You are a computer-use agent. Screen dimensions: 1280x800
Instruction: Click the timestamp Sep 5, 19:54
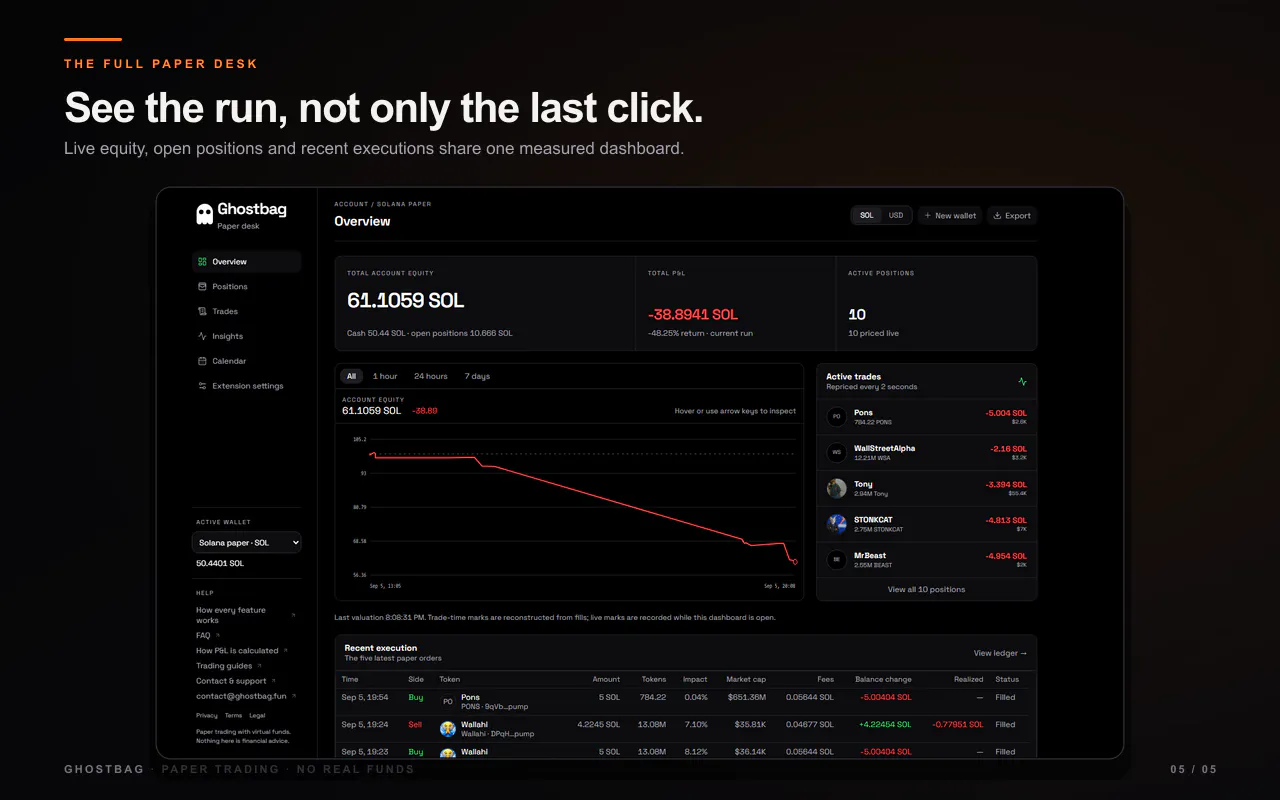[365, 698]
